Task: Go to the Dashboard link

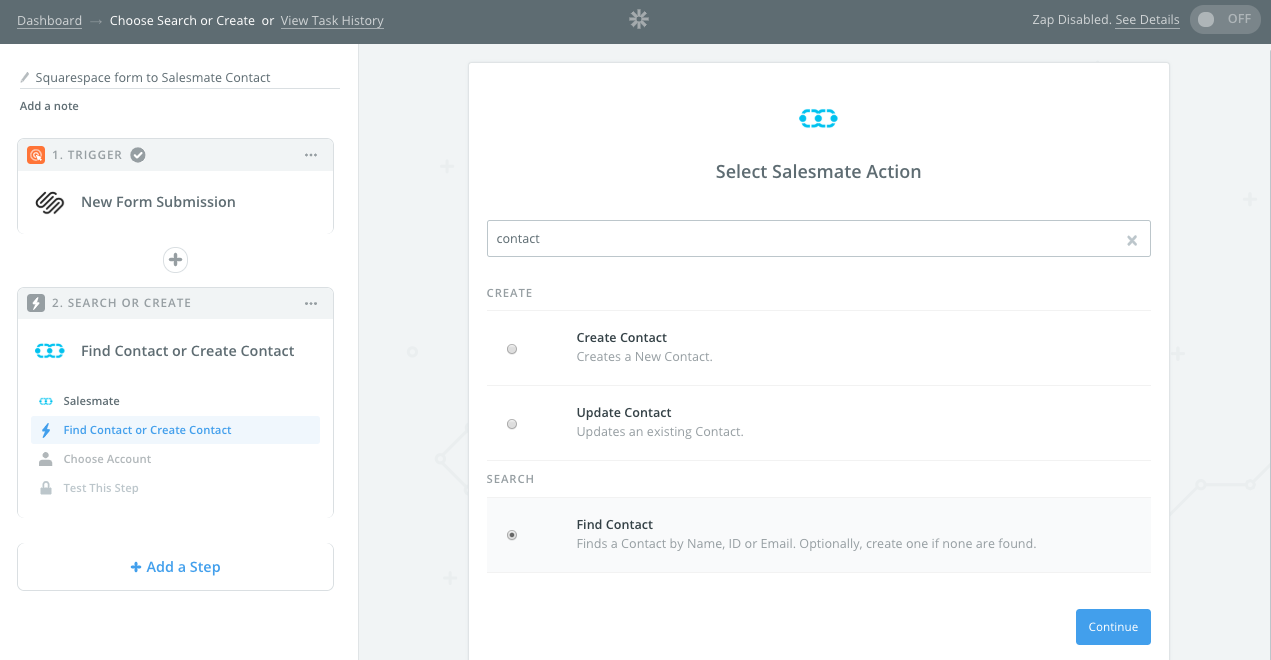Action: (49, 20)
